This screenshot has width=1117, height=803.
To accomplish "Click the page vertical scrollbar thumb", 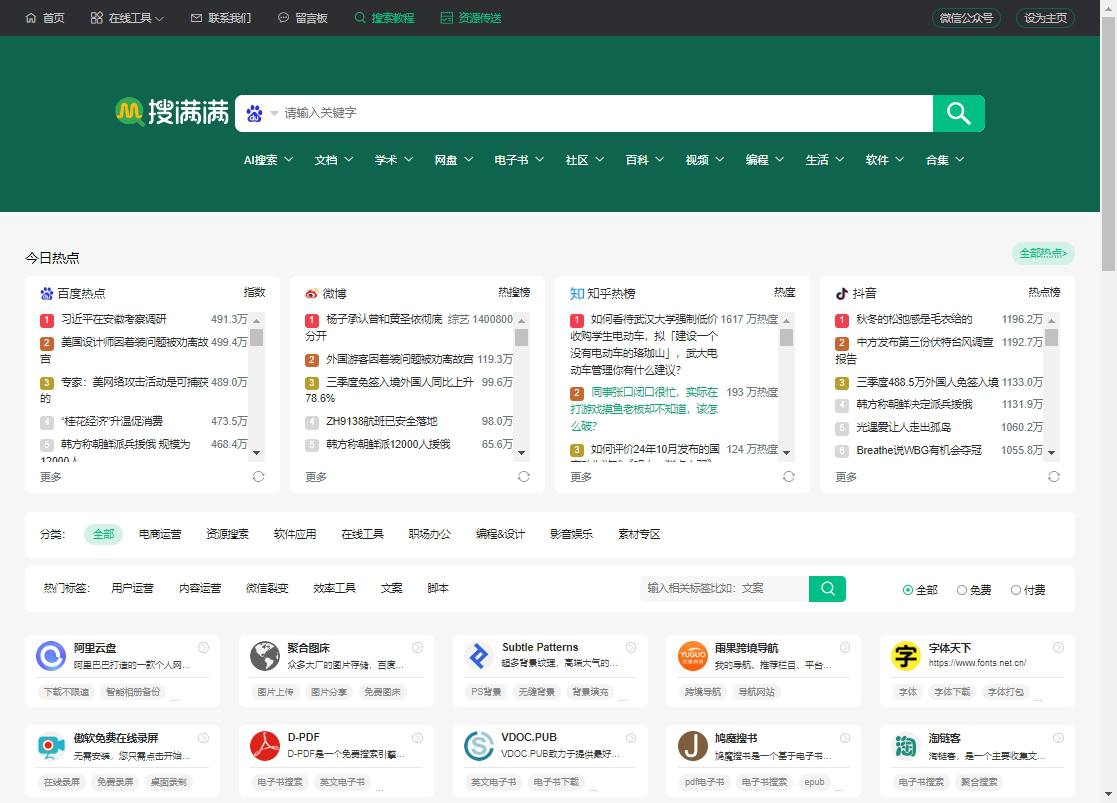I will coord(1108,143).
